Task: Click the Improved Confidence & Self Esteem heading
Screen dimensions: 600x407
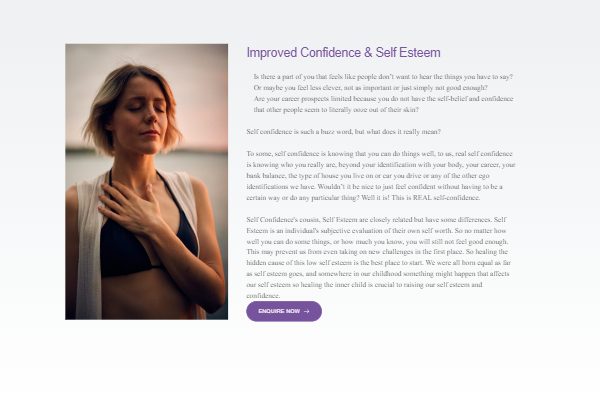Action: click(343, 53)
